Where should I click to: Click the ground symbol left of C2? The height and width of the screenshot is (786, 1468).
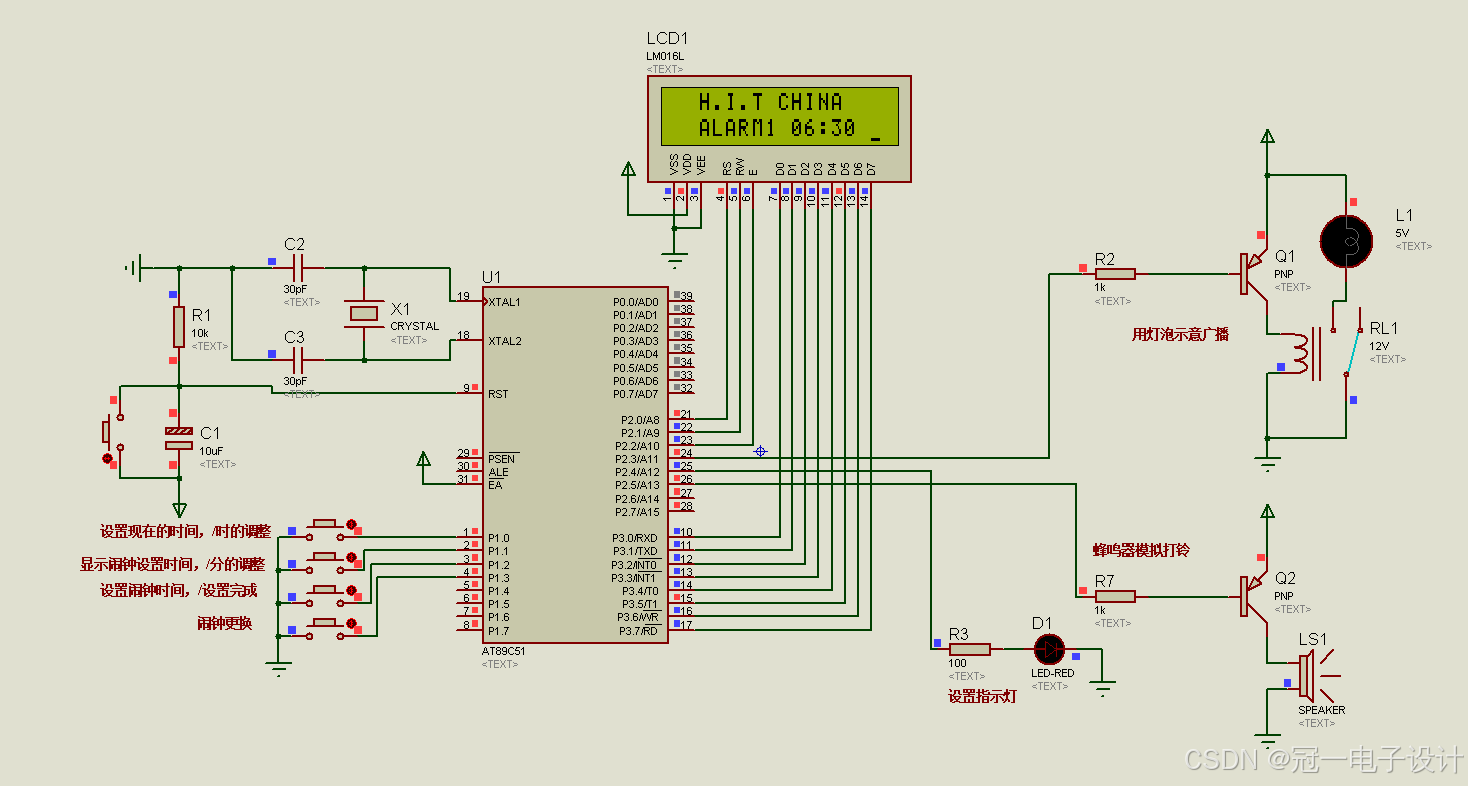click(133, 267)
